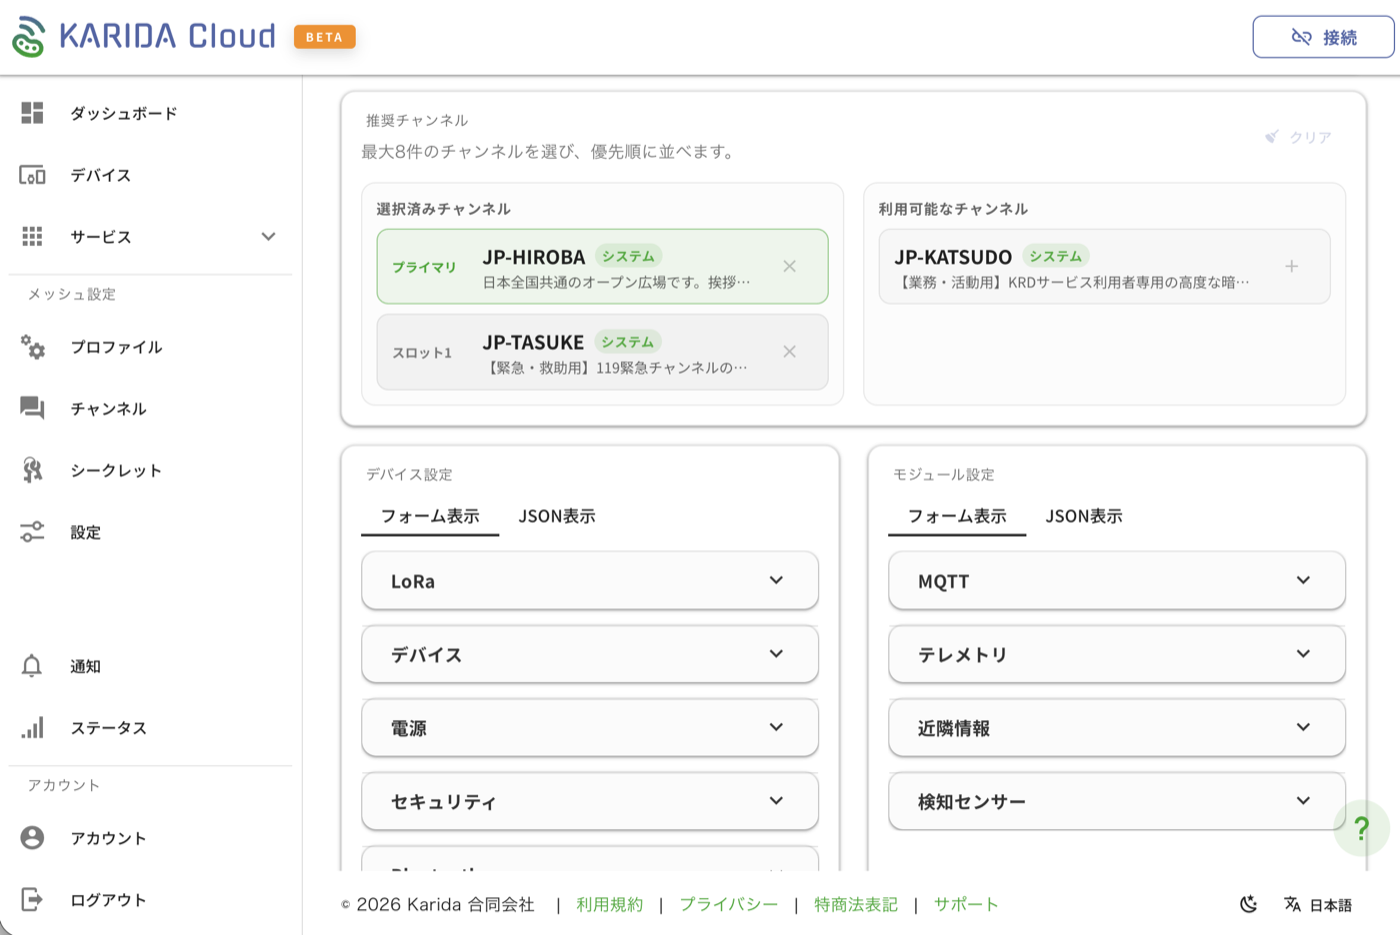
Task: Remove JP-HIROBA from selected channels
Action: coord(789,266)
